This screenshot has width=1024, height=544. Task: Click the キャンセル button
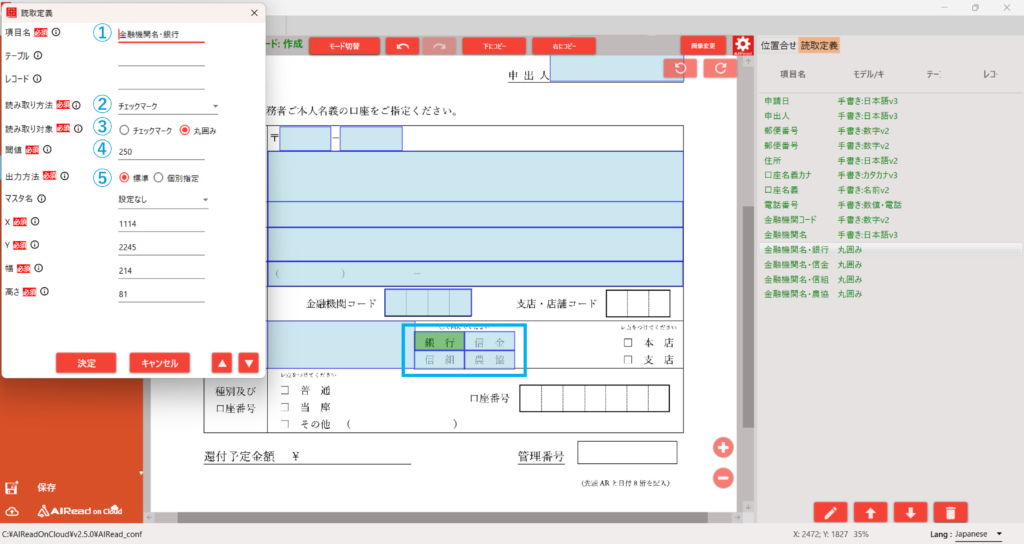pos(160,363)
